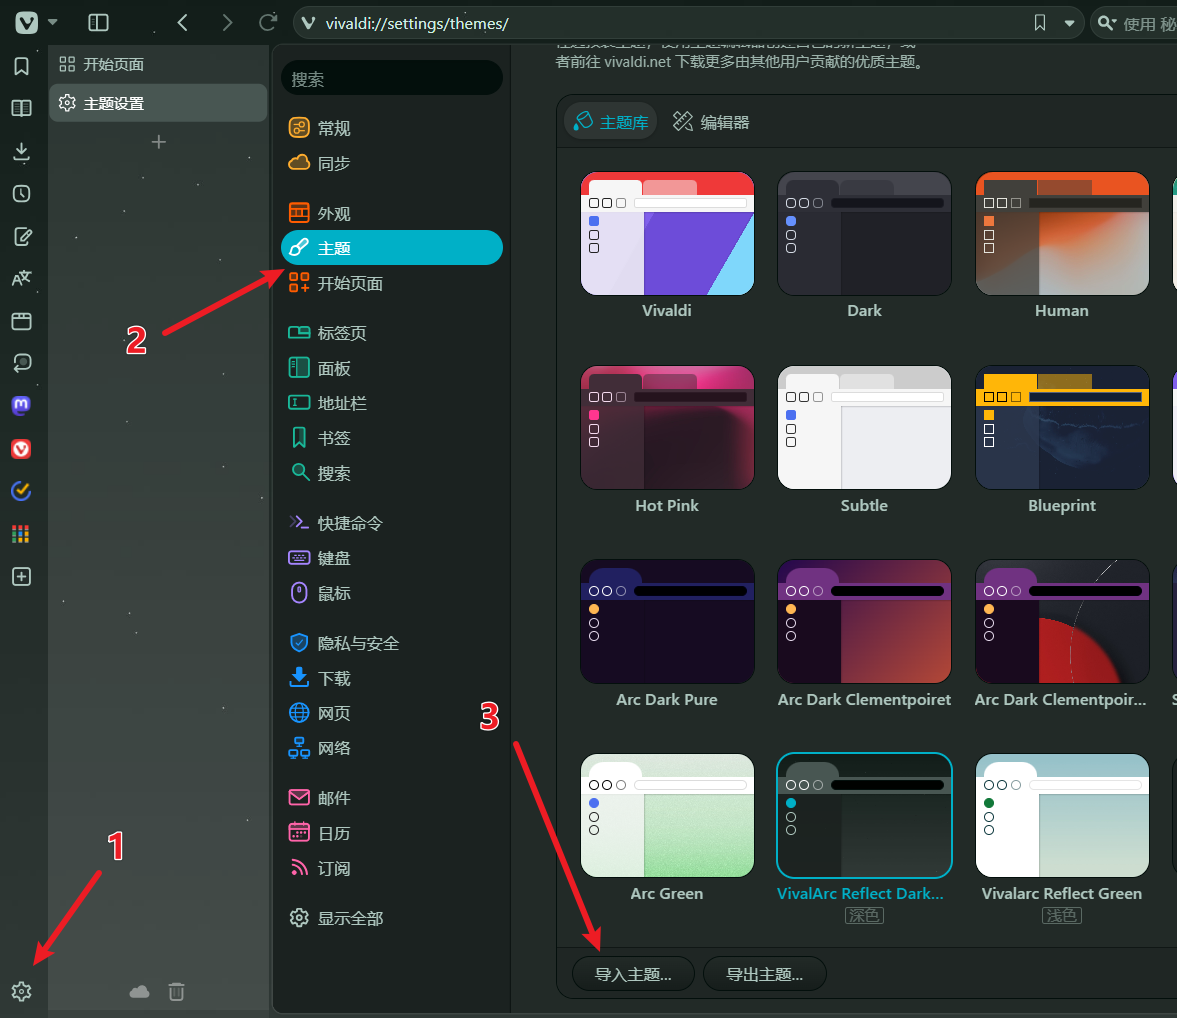Screen dimensions: 1177x1018
Task: Open 订阅 settings section
Action: 392,869
